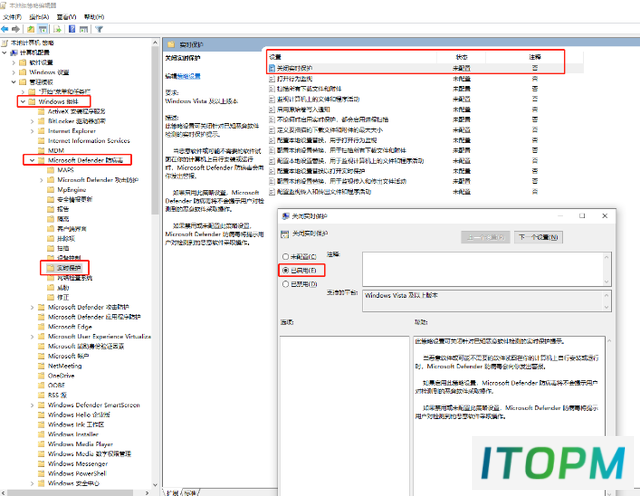Collapse the Microsoft Defender 防病毒 node
640x496 pixels.
point(32,160)
